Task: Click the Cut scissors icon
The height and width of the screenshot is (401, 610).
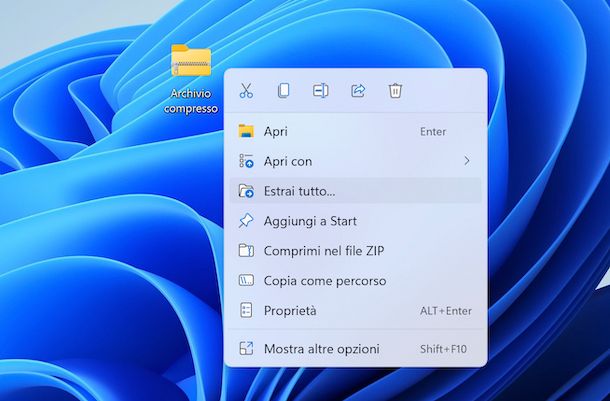Action: (246, 91)
